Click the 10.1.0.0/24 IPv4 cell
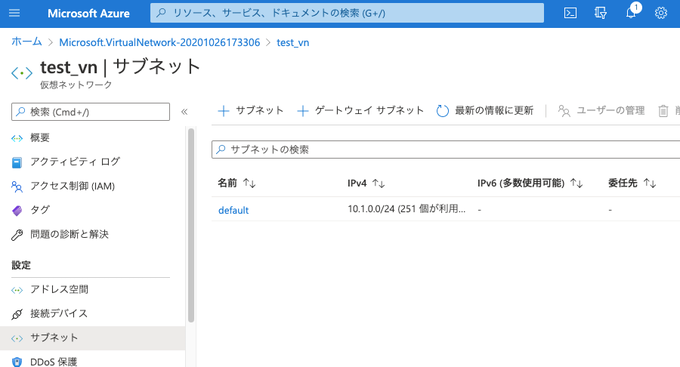The width and height of the screenshot is (680, 367). 406,209
